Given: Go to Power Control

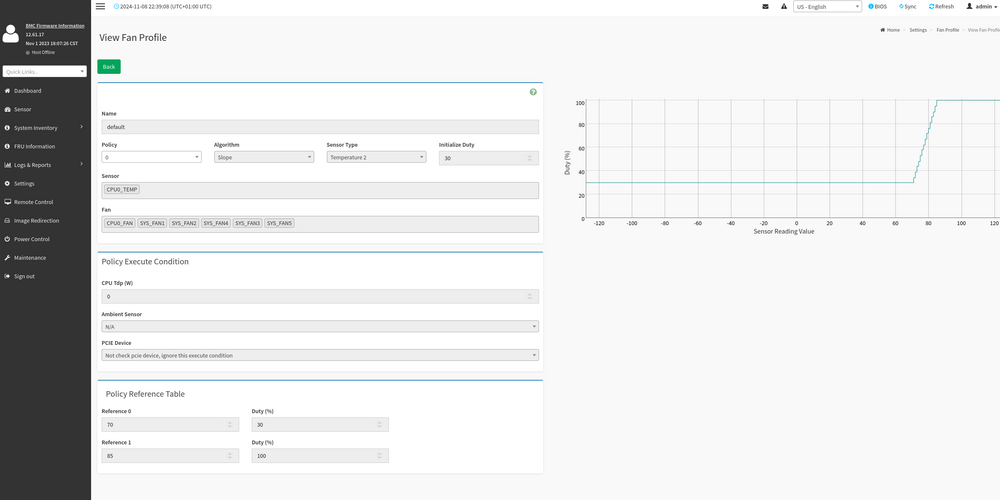Looking at the screenshot, I should 32,239.
